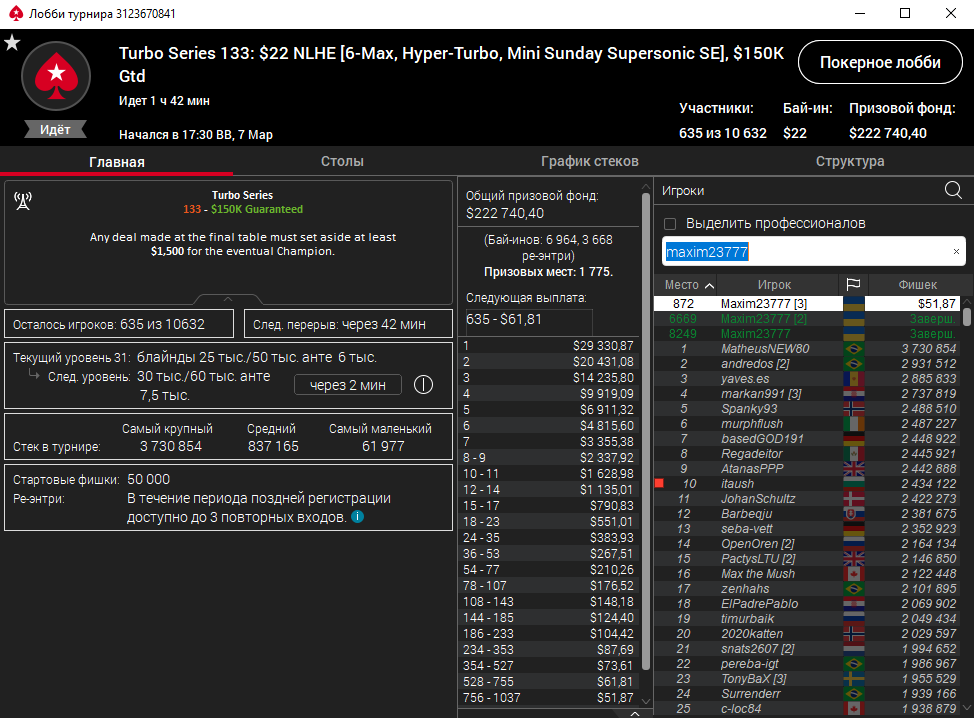Image resolution: width=974 pixels, height=718 pixels.
Task: Click the flag next to murphflush
Action: coord(854,424)
